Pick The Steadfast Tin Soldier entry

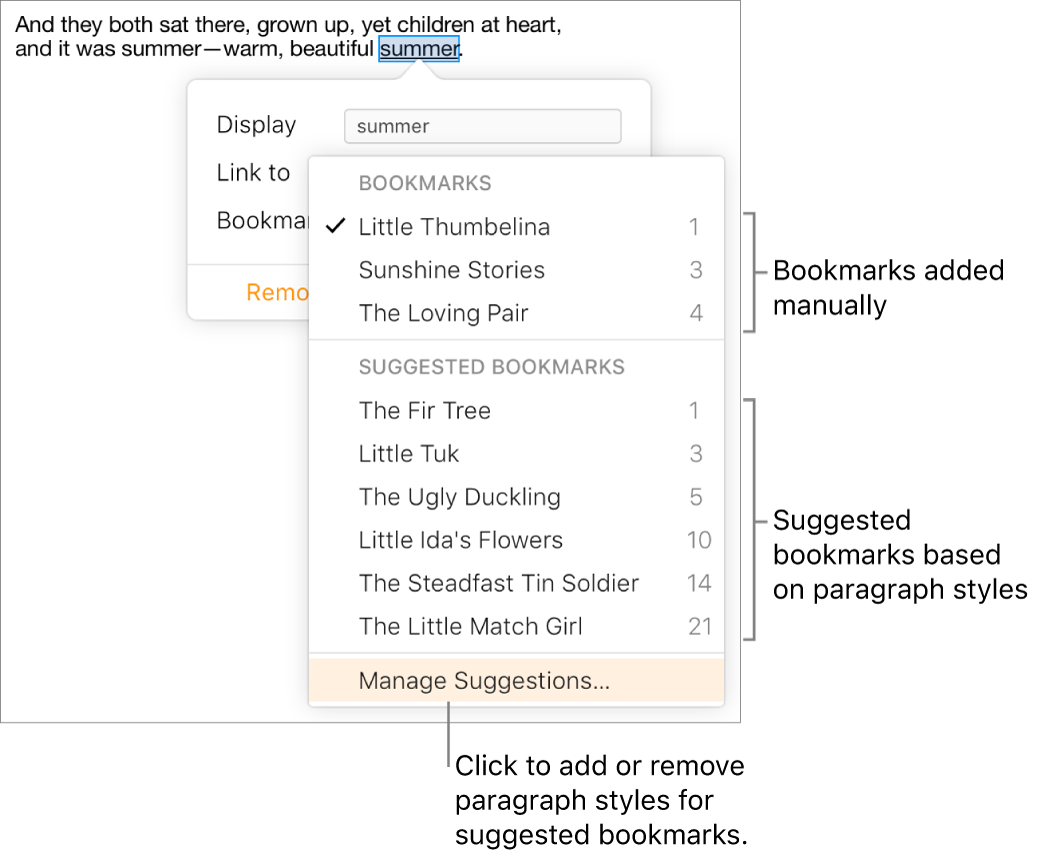[x=498, y=583]
